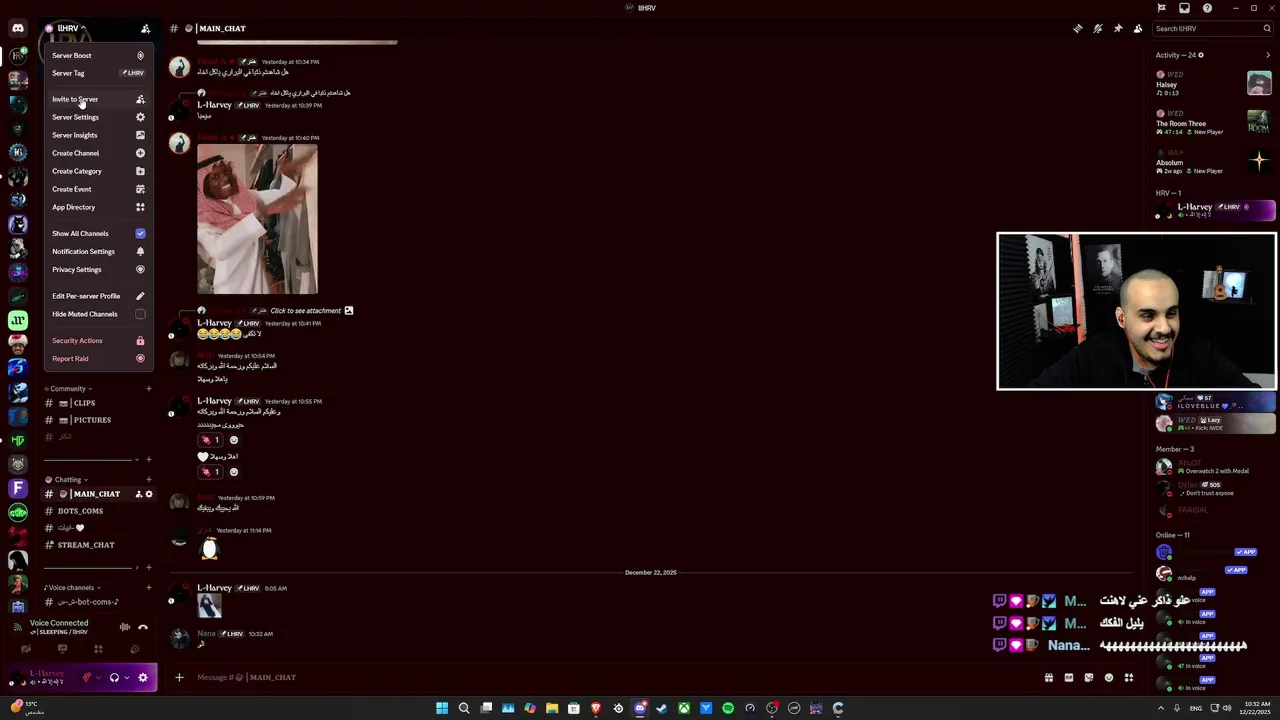
Task: Open the BOTS_COMS channel
Action: tap(98, 511)
